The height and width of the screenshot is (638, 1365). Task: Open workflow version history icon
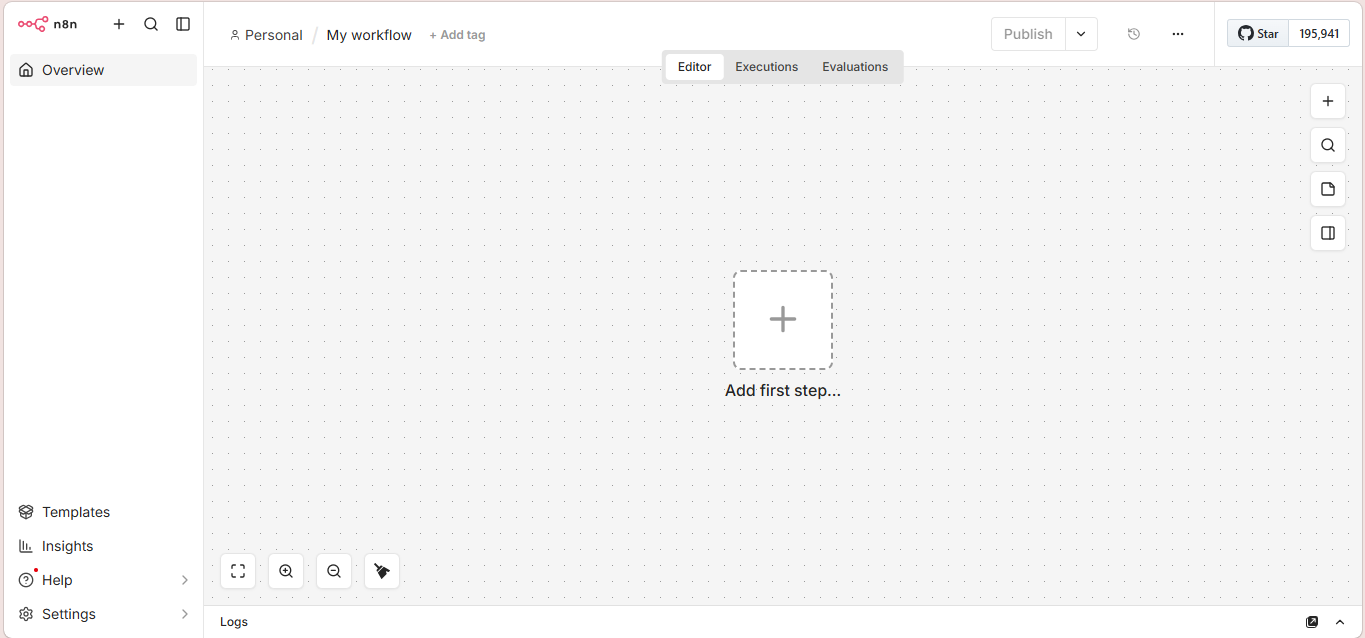(x=1134, y=34)
